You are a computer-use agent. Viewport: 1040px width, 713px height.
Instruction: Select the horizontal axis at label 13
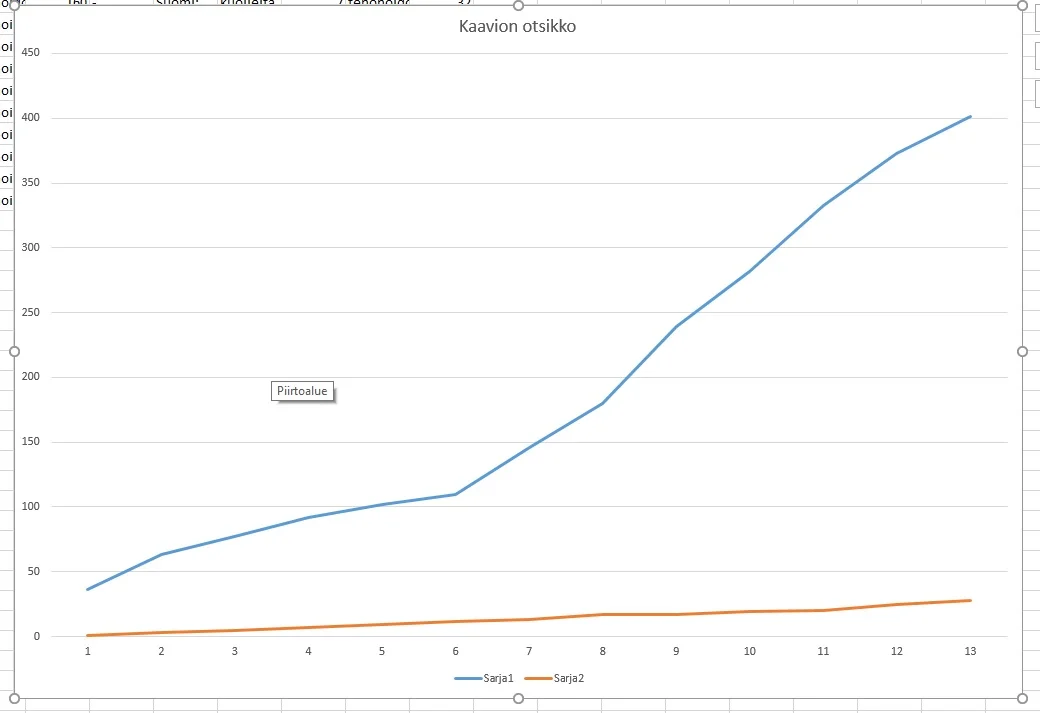point(970,651)
